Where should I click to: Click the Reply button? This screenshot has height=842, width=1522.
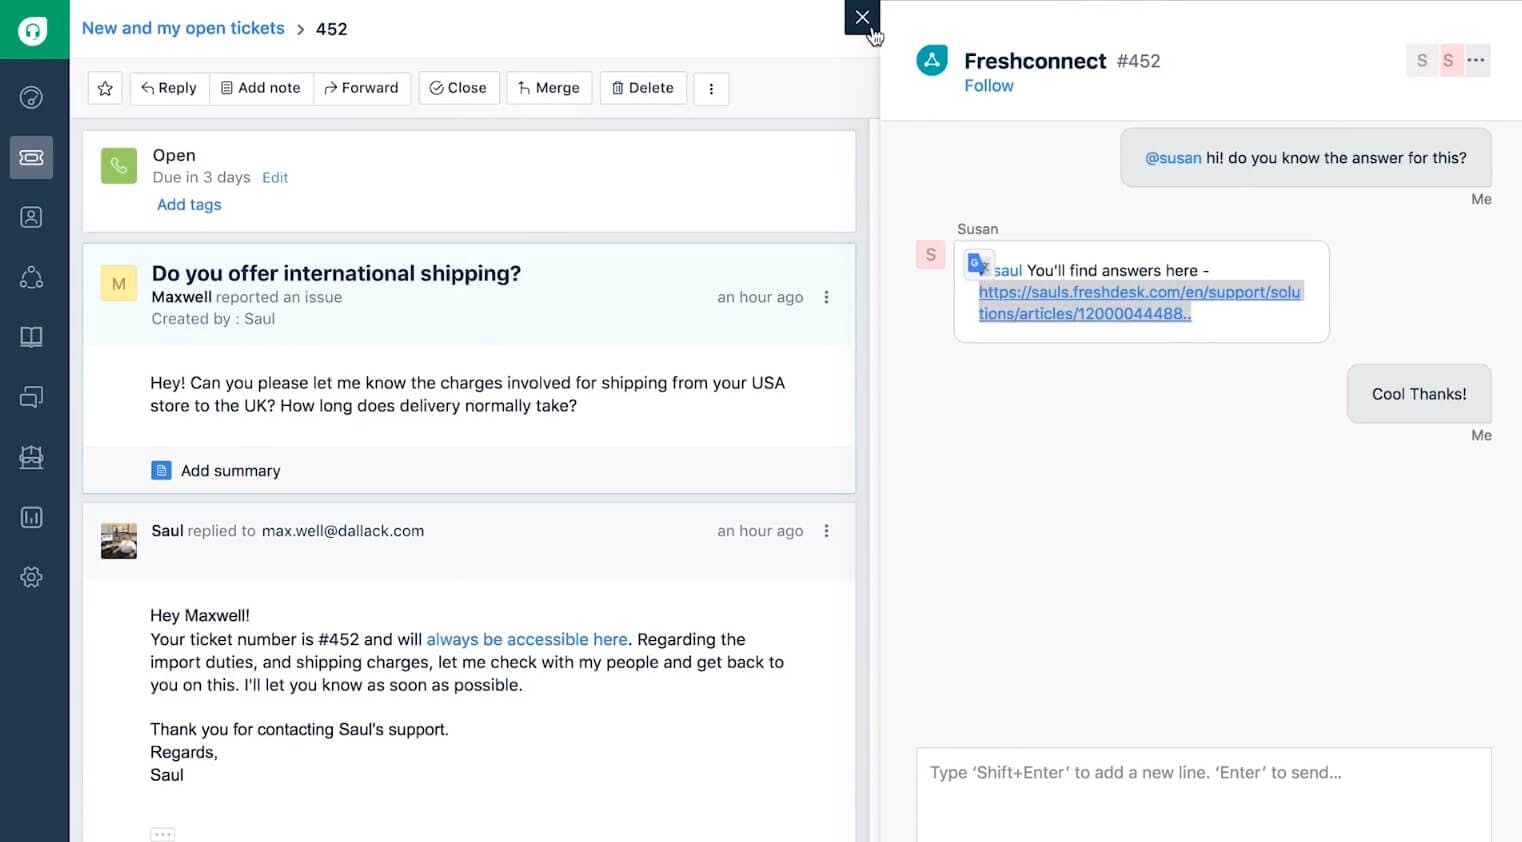(169, 88)
